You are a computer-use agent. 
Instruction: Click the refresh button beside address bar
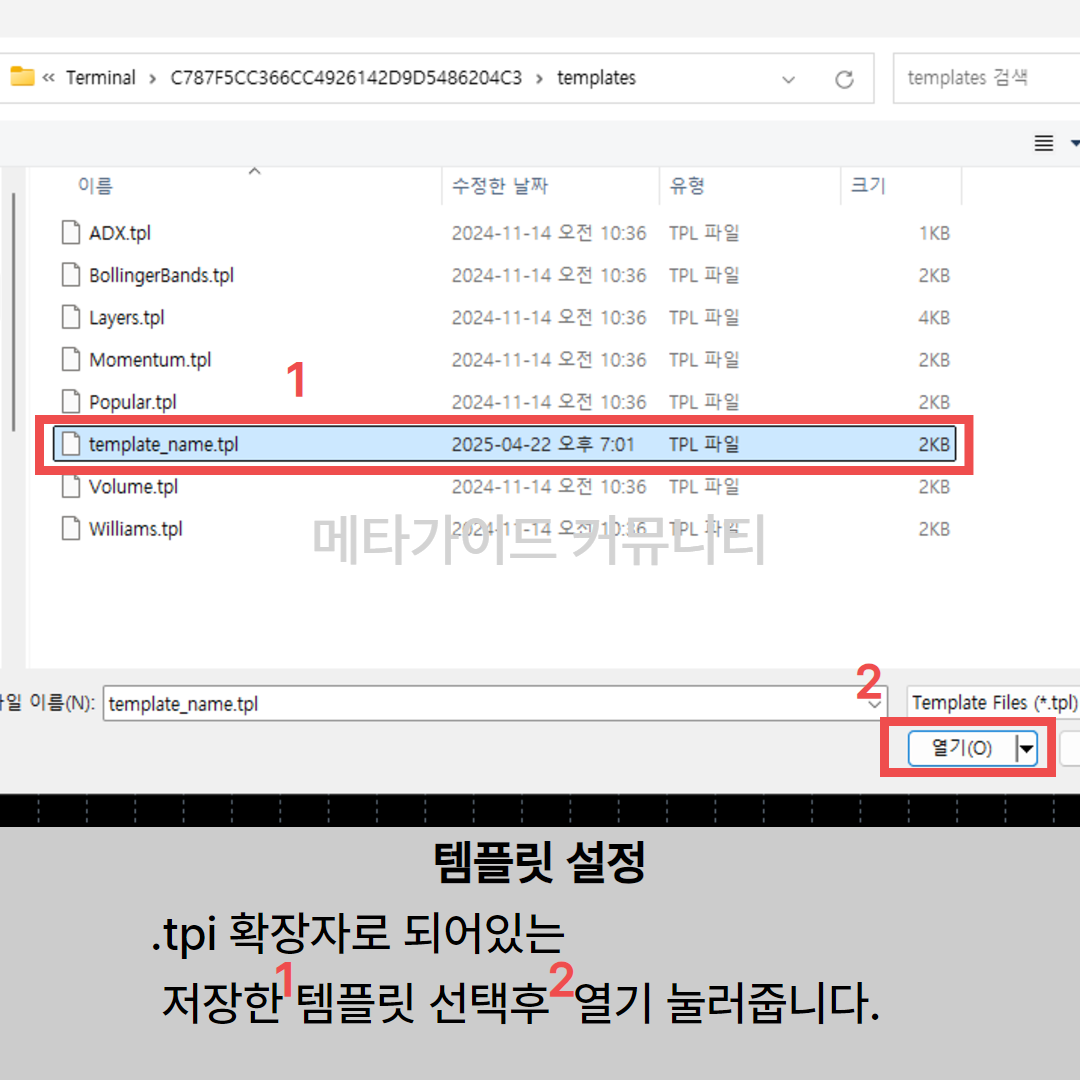pos(844,79)
